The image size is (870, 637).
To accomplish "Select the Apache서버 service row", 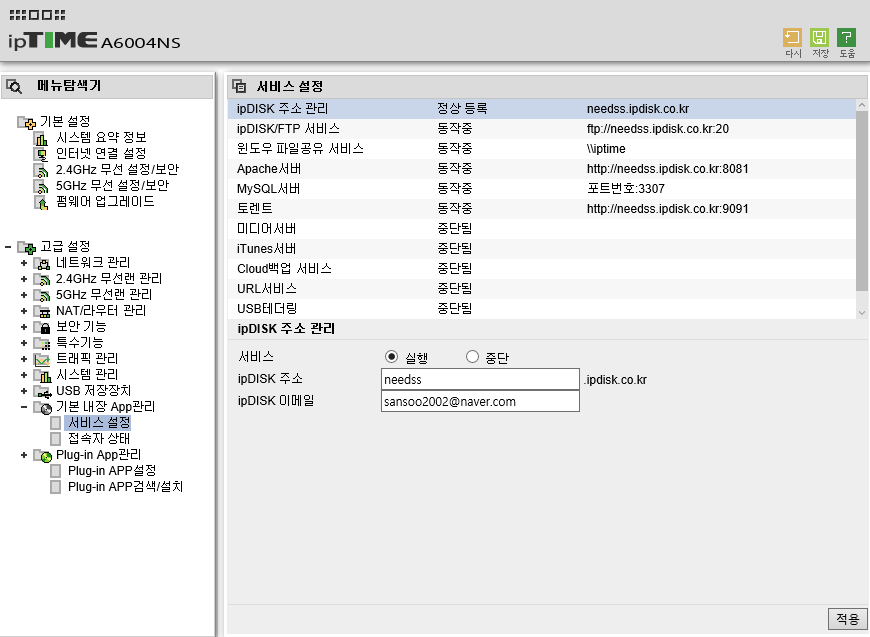I will click(x=542, y=169).
